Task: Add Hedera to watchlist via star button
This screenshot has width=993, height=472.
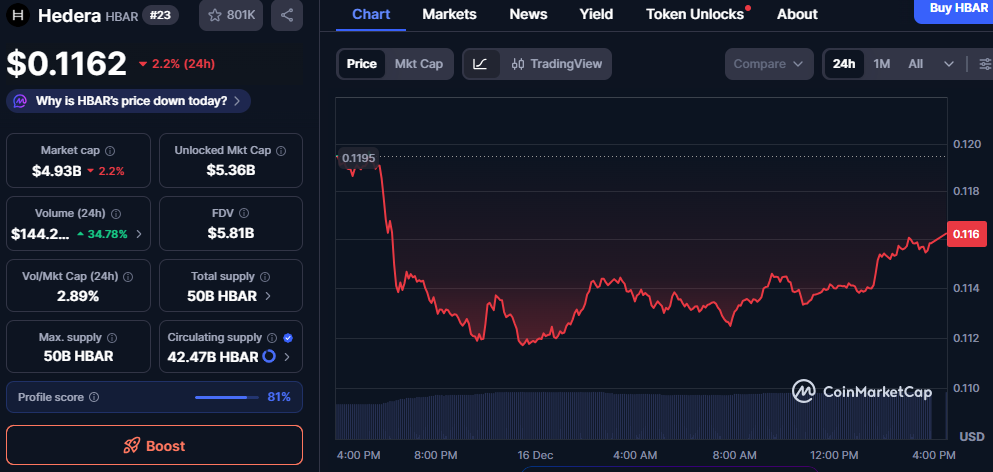Action: pyautogui.click(x=226, y=15)
